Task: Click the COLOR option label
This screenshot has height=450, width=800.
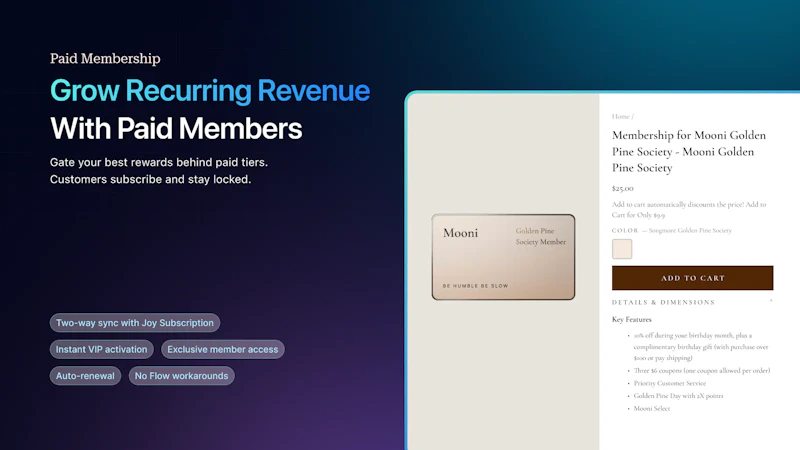Action: 625,231
